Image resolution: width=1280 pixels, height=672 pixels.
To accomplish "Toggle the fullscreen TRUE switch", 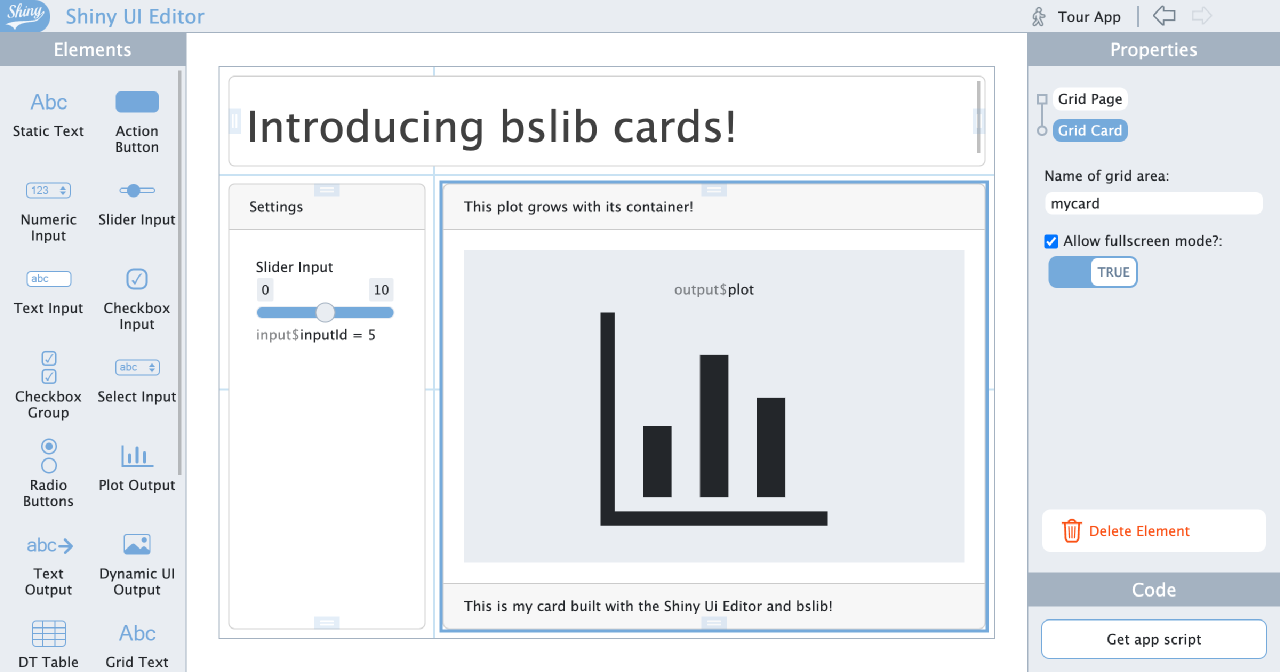I will pyautogui.click(x=1092, y=271).
